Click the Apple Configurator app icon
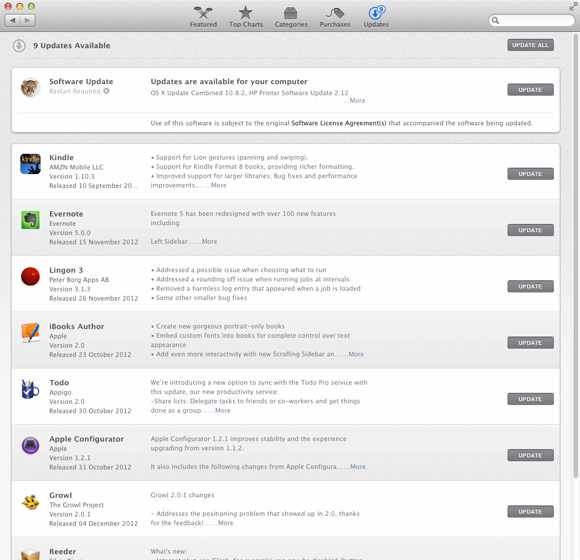 coord(30,445)
